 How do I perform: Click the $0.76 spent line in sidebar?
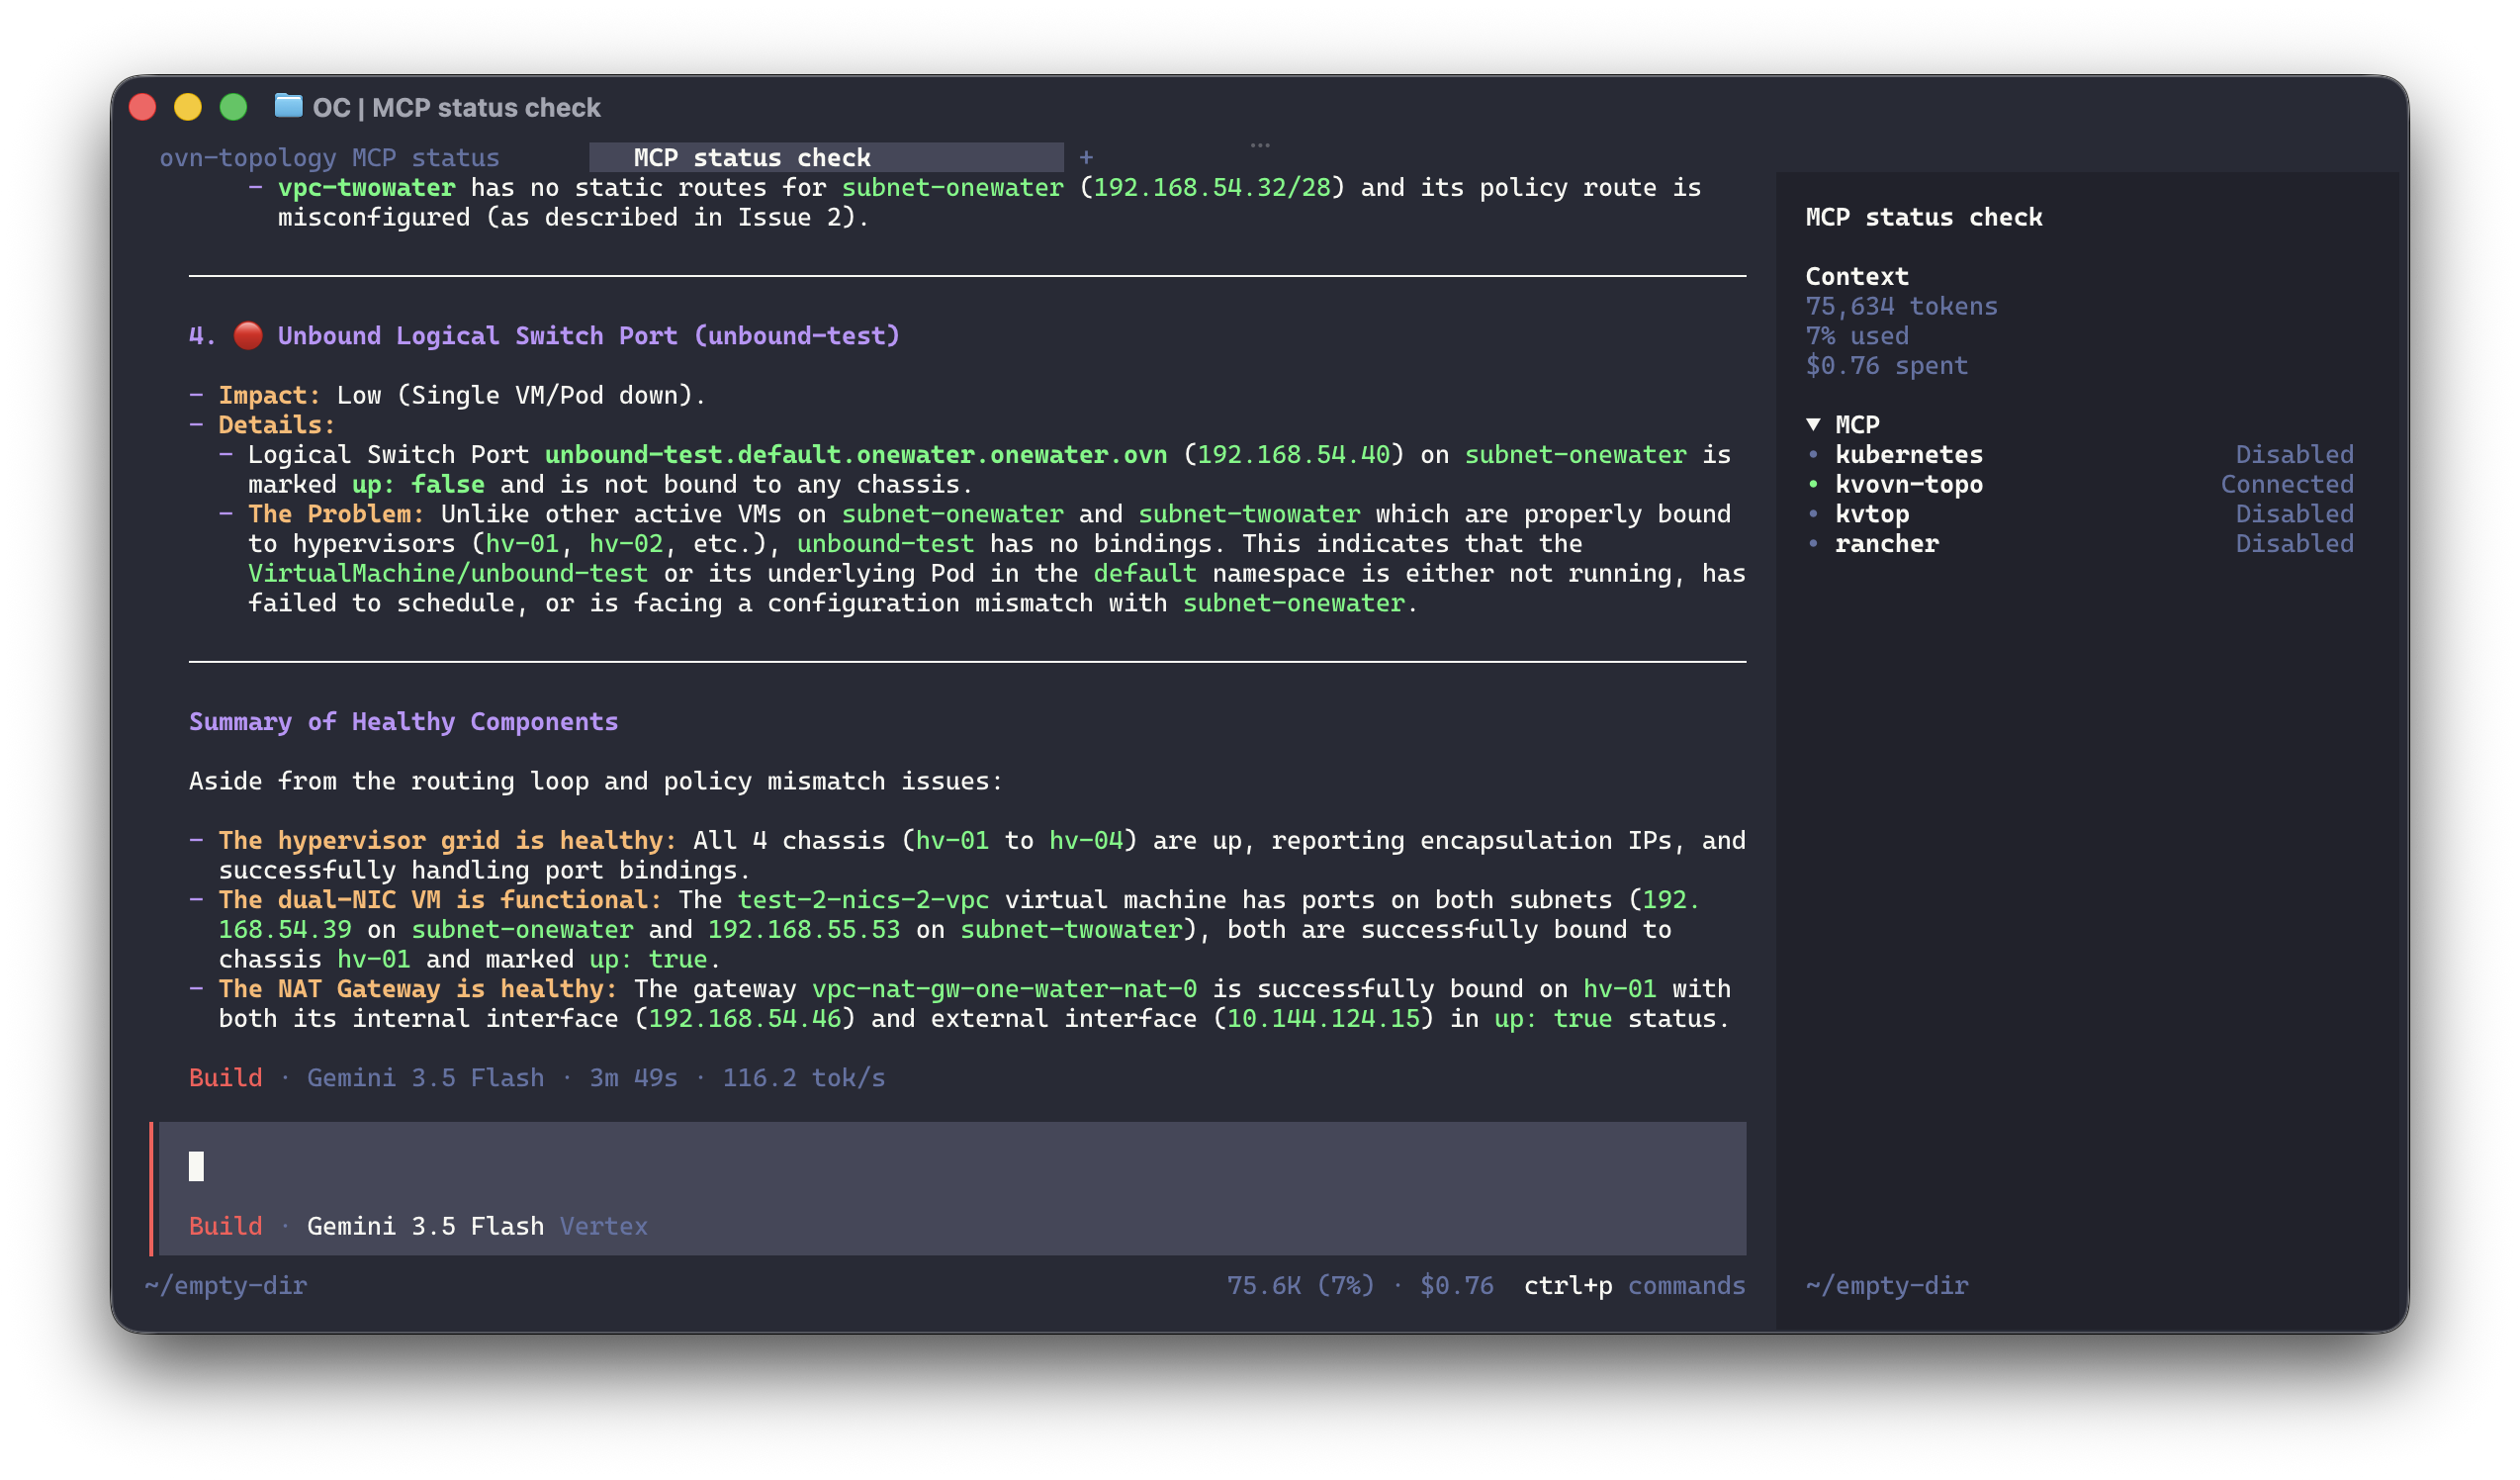[1886, 366]
